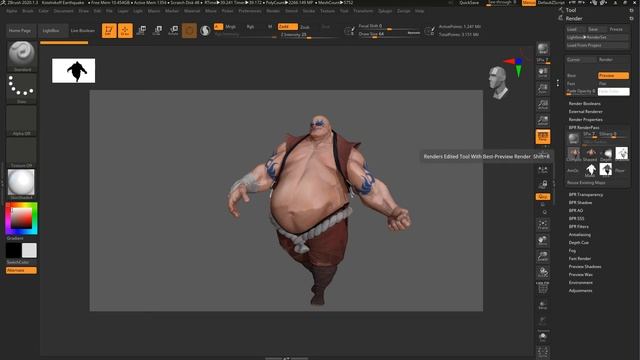Expand the Render Booleans section
The image size is (640, 360).
pyautogui.click(x=584, y=104)
